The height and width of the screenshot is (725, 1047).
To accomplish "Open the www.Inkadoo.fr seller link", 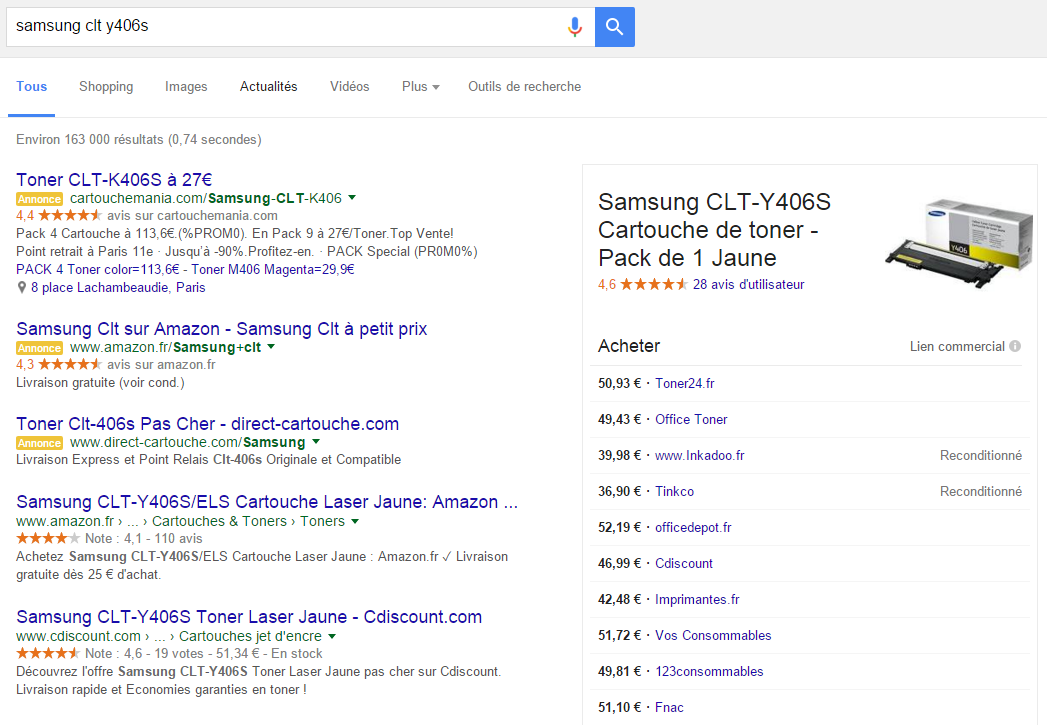I will point(700,455).
